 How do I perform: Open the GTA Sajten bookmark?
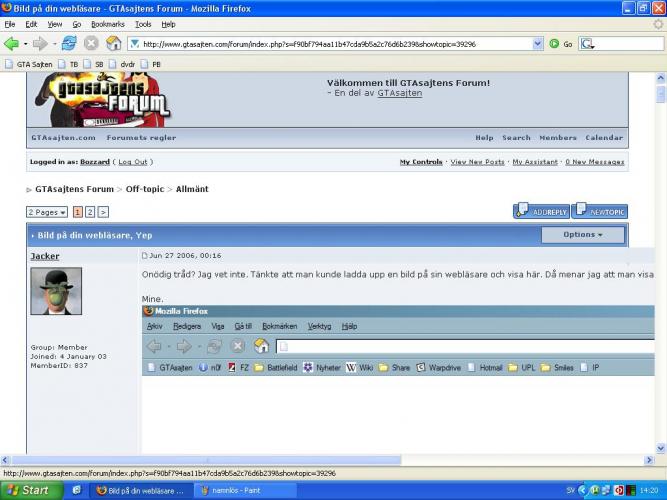point(28,64)
